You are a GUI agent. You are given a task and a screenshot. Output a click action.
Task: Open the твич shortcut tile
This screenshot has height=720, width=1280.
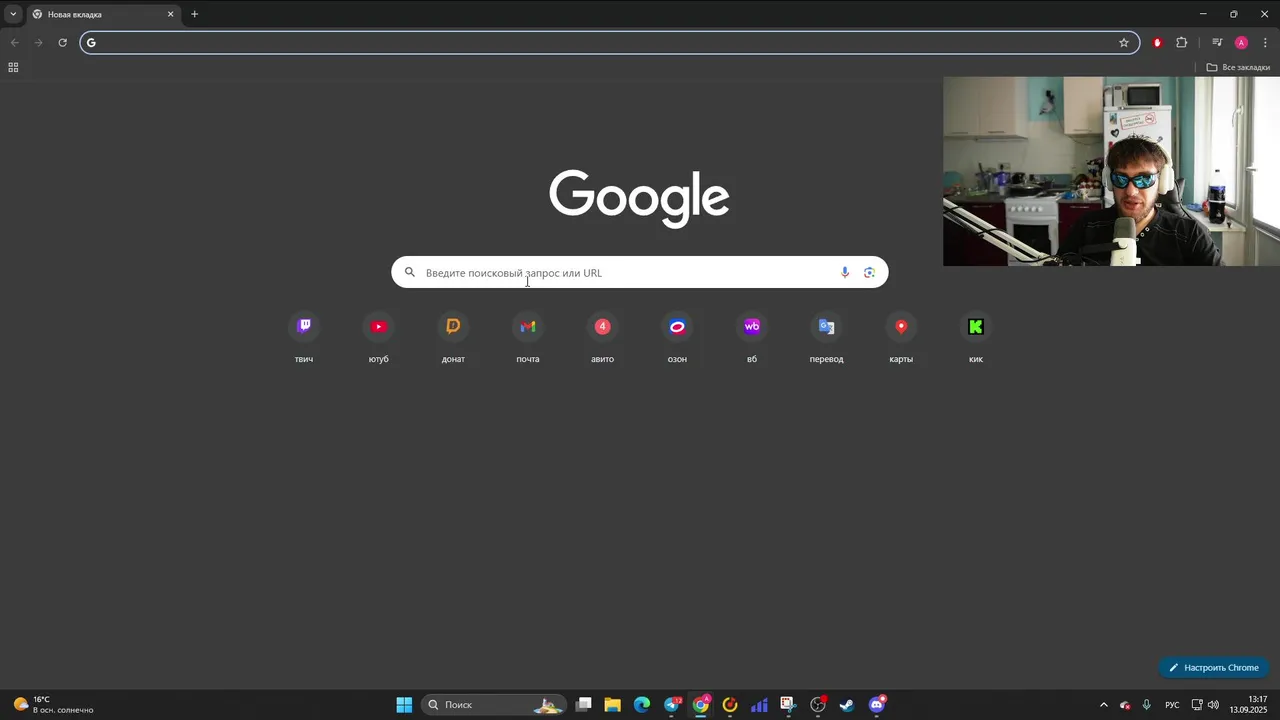point(304,337)
